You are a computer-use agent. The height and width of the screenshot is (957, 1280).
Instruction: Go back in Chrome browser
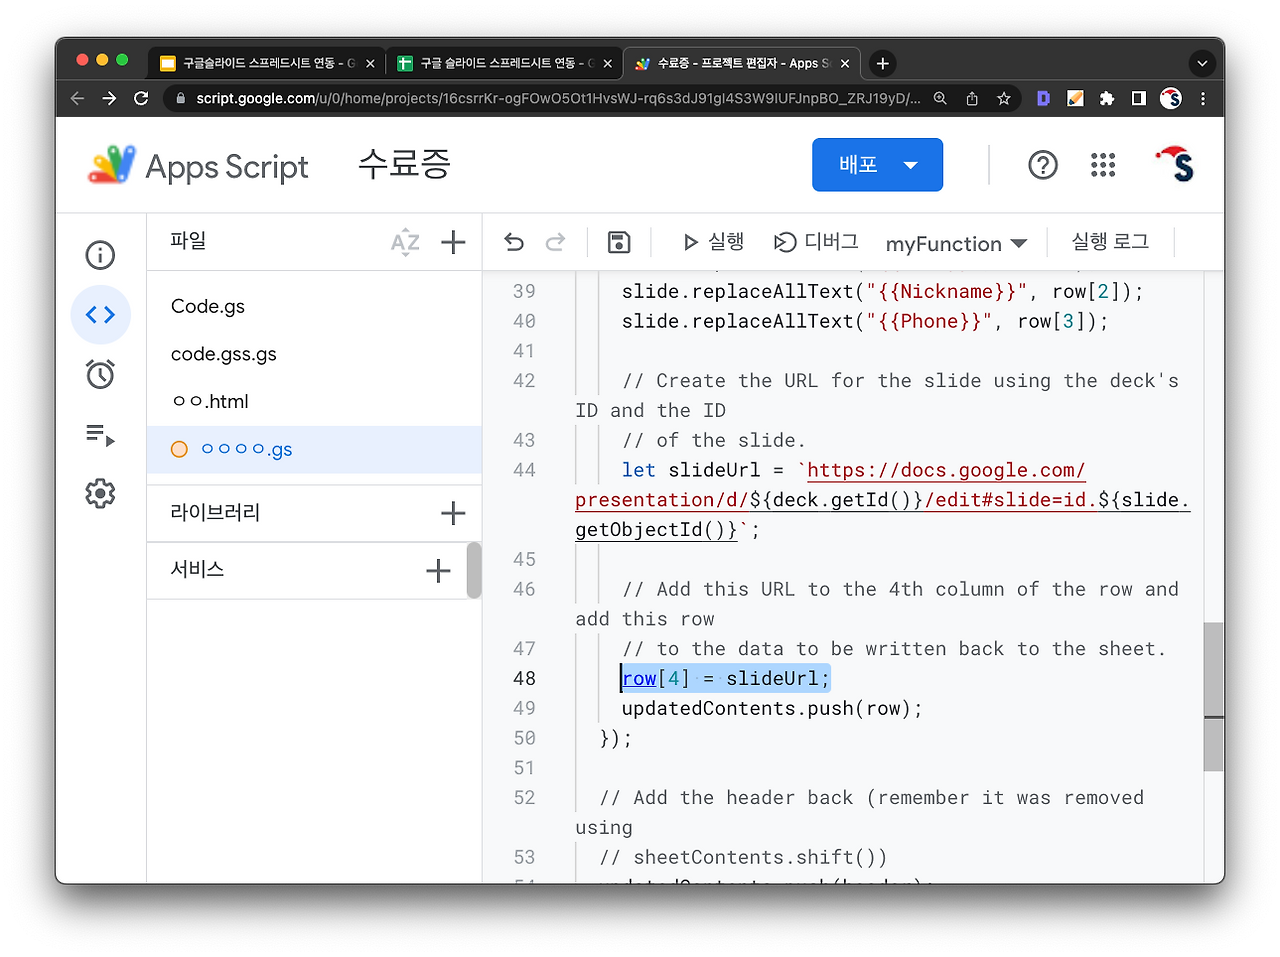(x=78, y=98)
